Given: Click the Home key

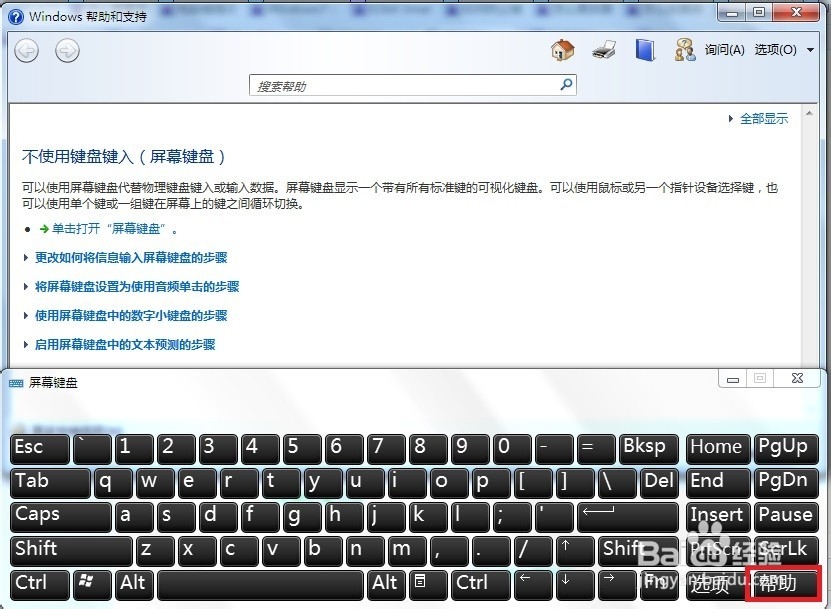Looking at the screenshot, I should click(718, 449).
